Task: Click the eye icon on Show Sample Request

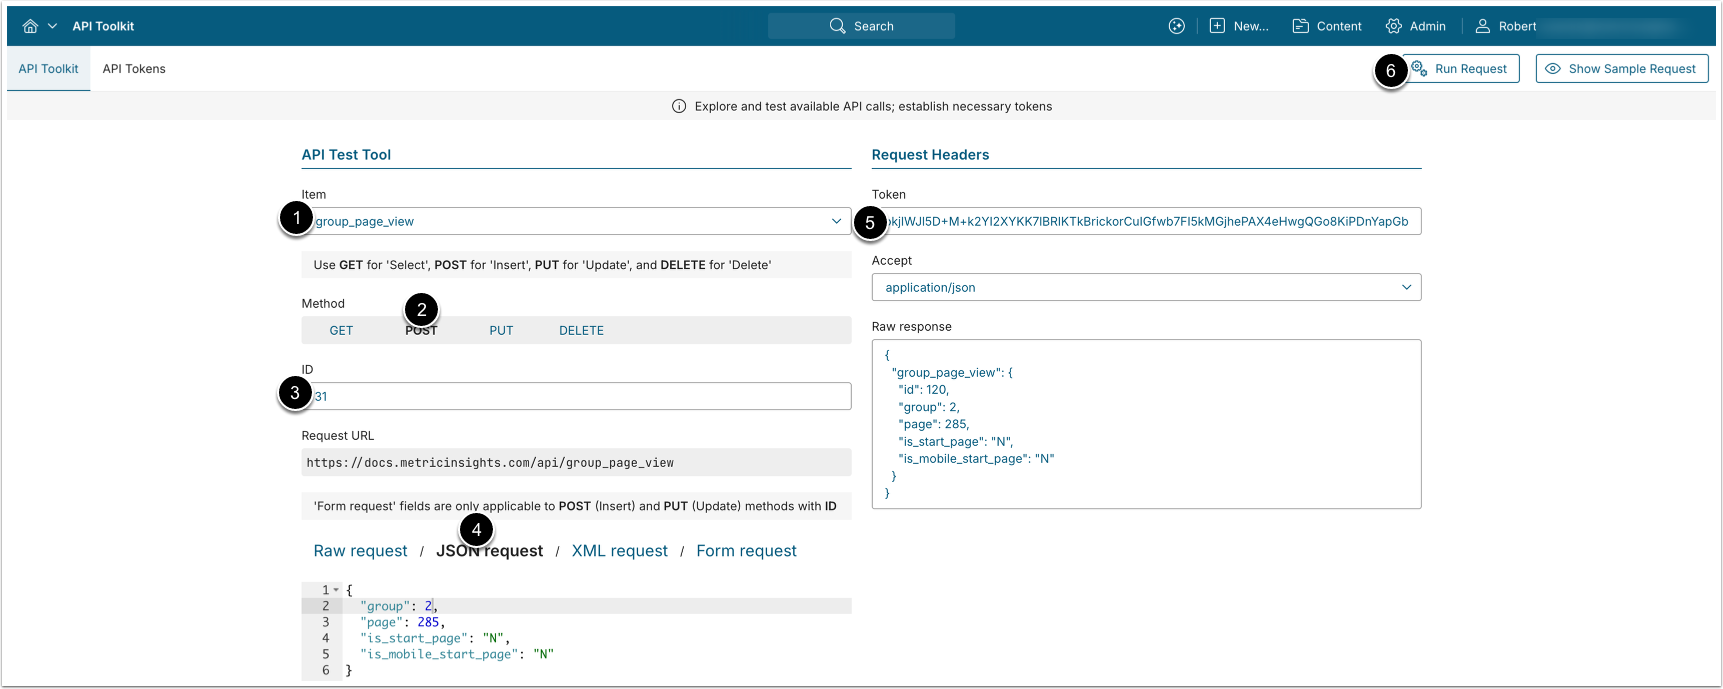Action: click(1553, 69)
